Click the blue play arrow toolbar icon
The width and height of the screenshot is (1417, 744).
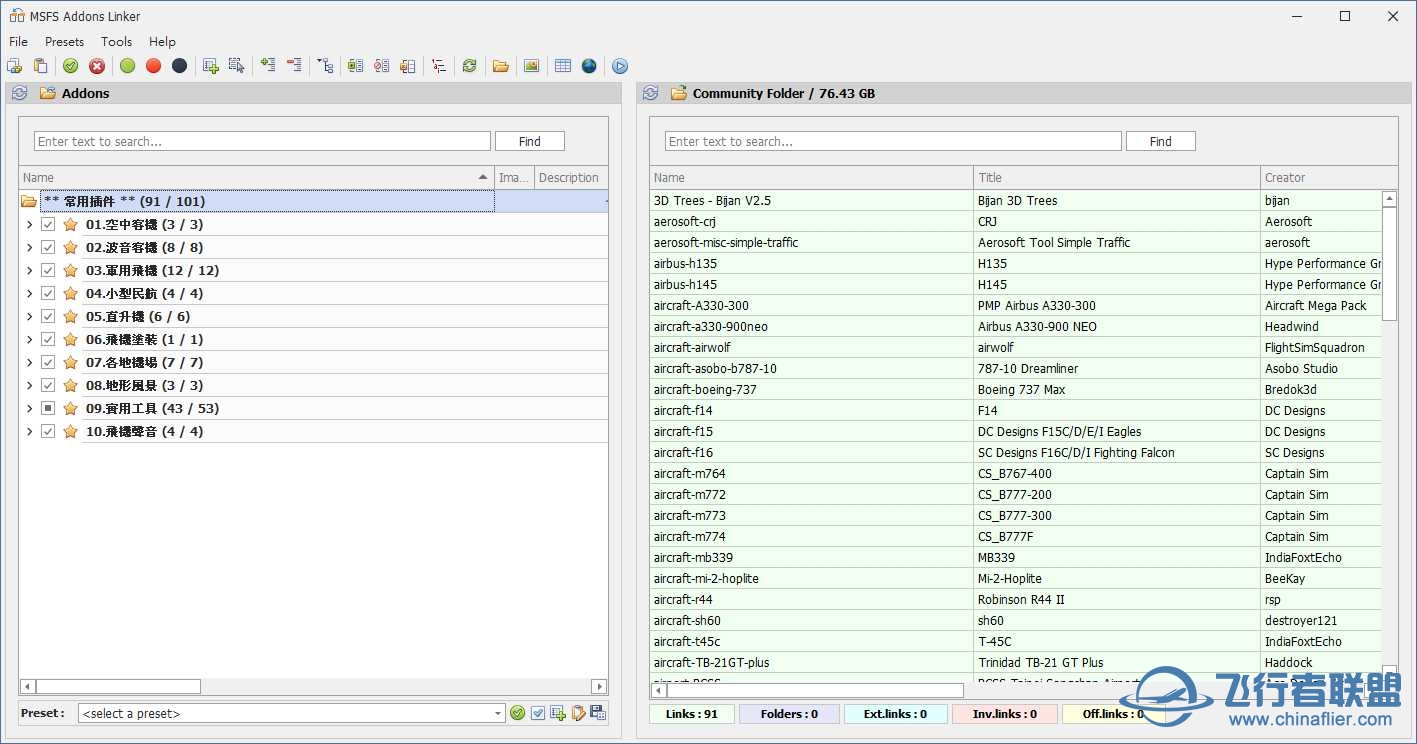620,66
